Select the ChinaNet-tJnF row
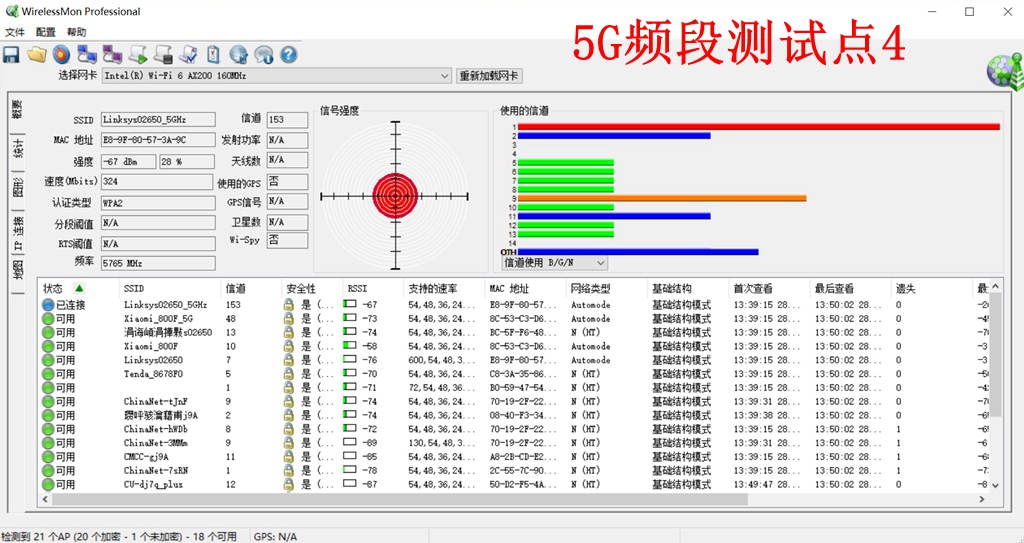This screenshot has height=543, width=1024. click(x=514, y=401)
